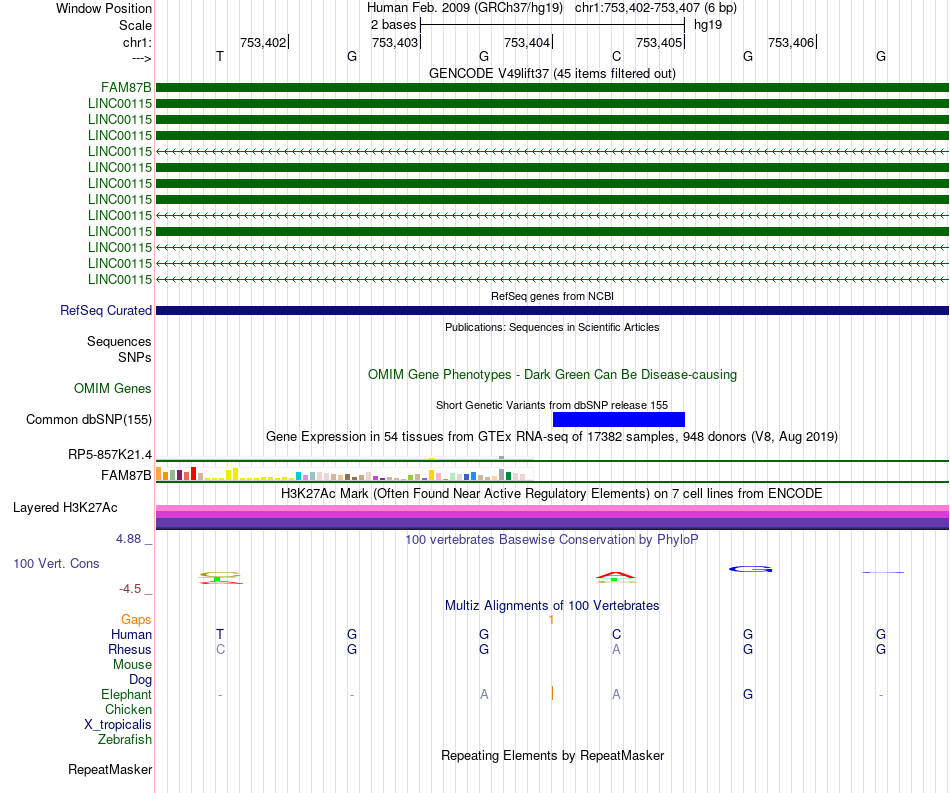
Task: Click the Mouse species label
Action: click(132, 665)
